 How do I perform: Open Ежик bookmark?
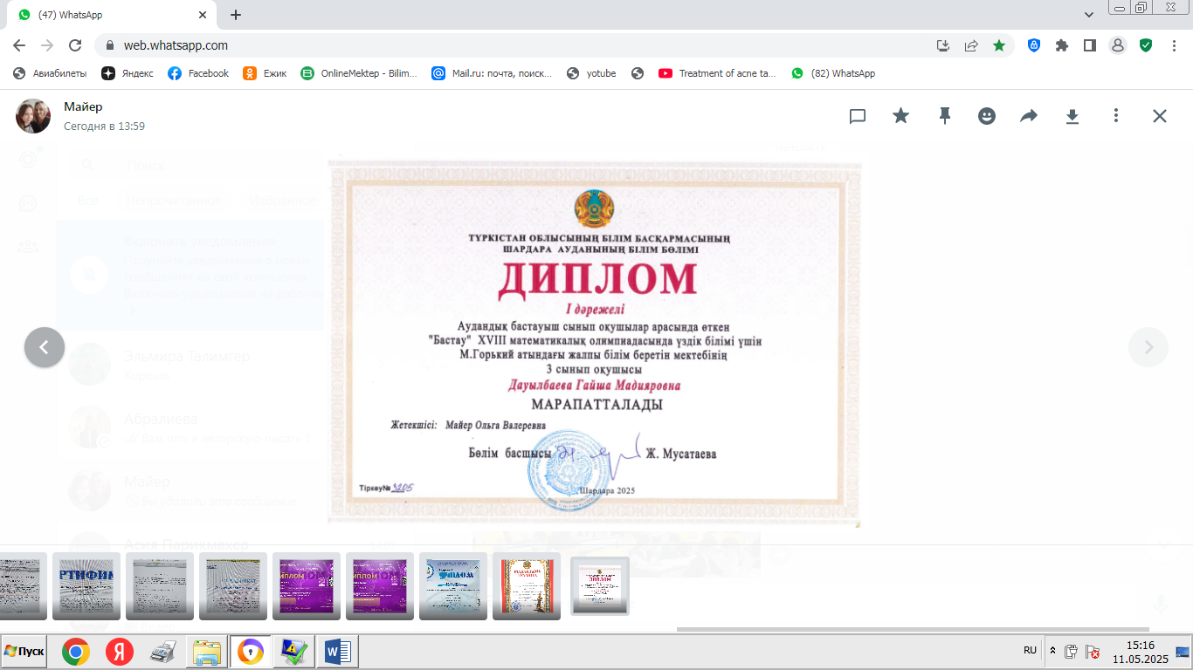pyautogui.click(x=265, y=73)
